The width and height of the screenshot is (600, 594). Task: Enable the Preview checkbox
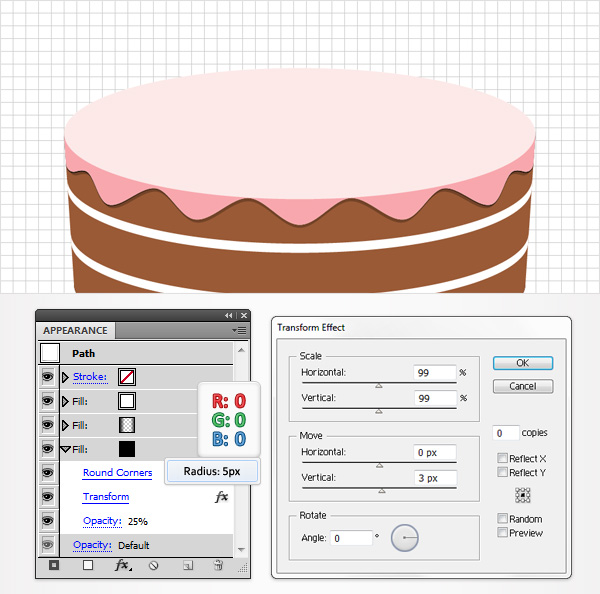[502, 532]
